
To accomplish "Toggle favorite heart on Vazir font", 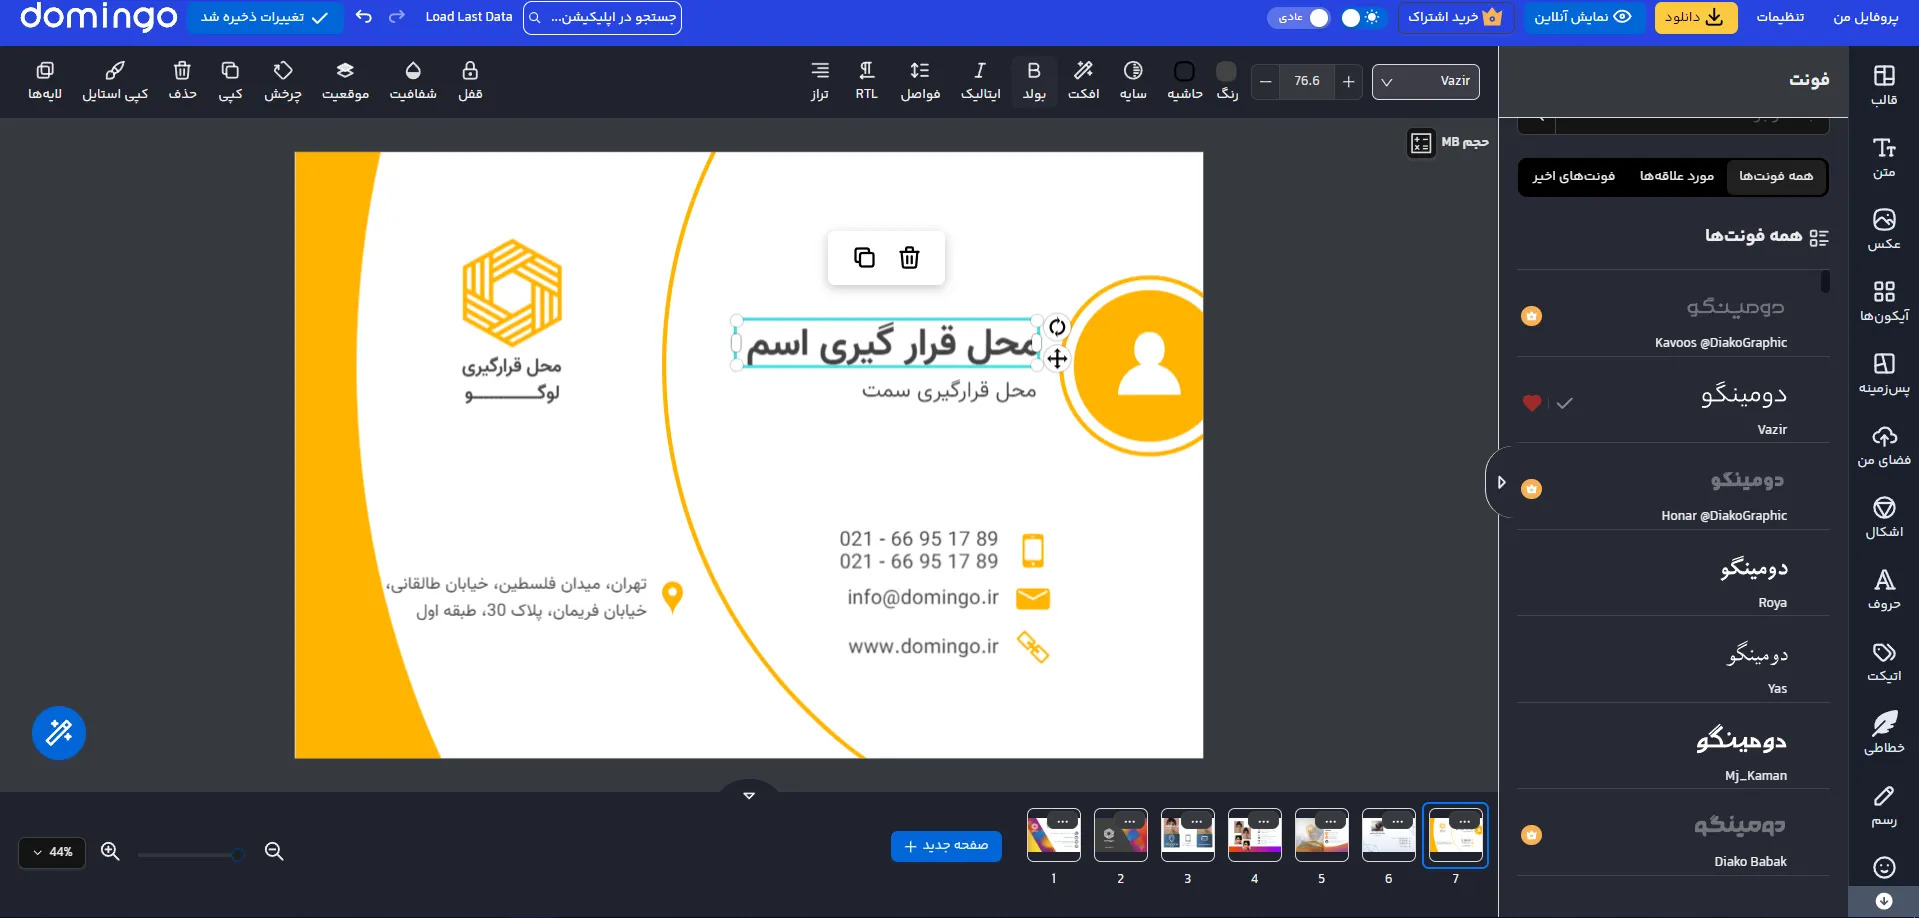I will (1532, 403).
